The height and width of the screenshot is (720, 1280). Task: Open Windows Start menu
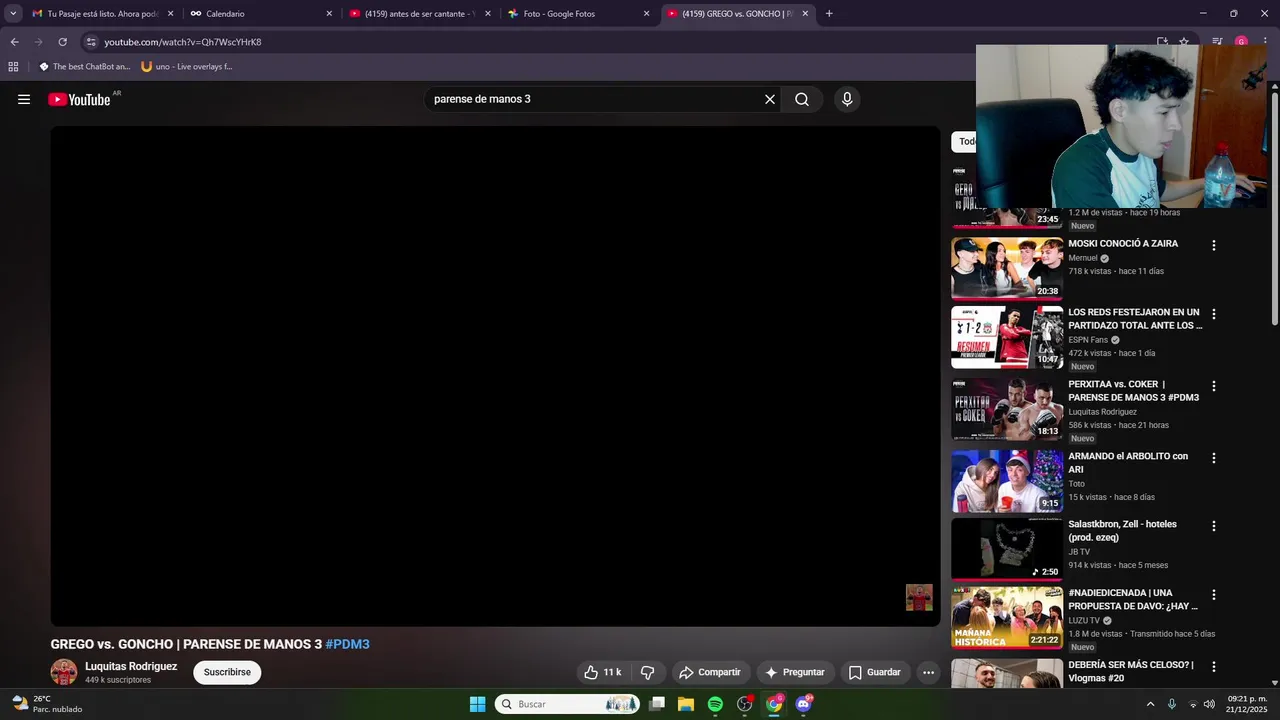[x=477, y=704]
